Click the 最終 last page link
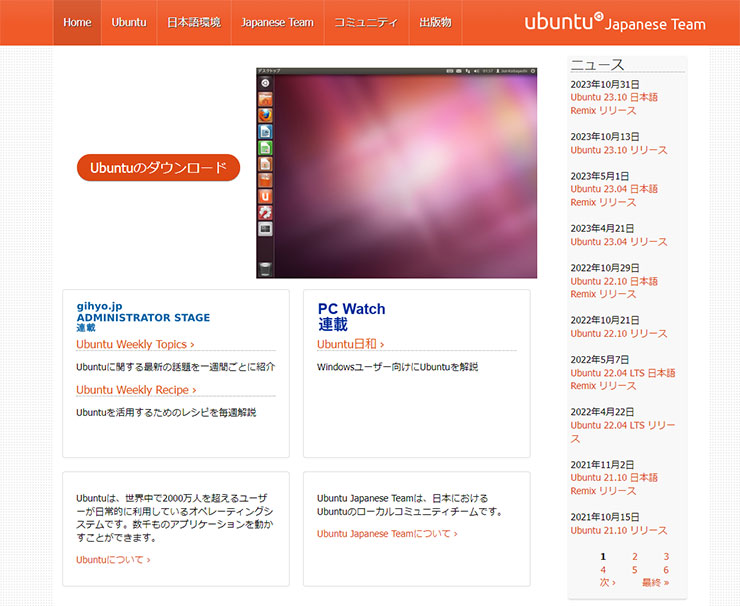The height and width of the screenshot is (606, 740). (656, 582)
